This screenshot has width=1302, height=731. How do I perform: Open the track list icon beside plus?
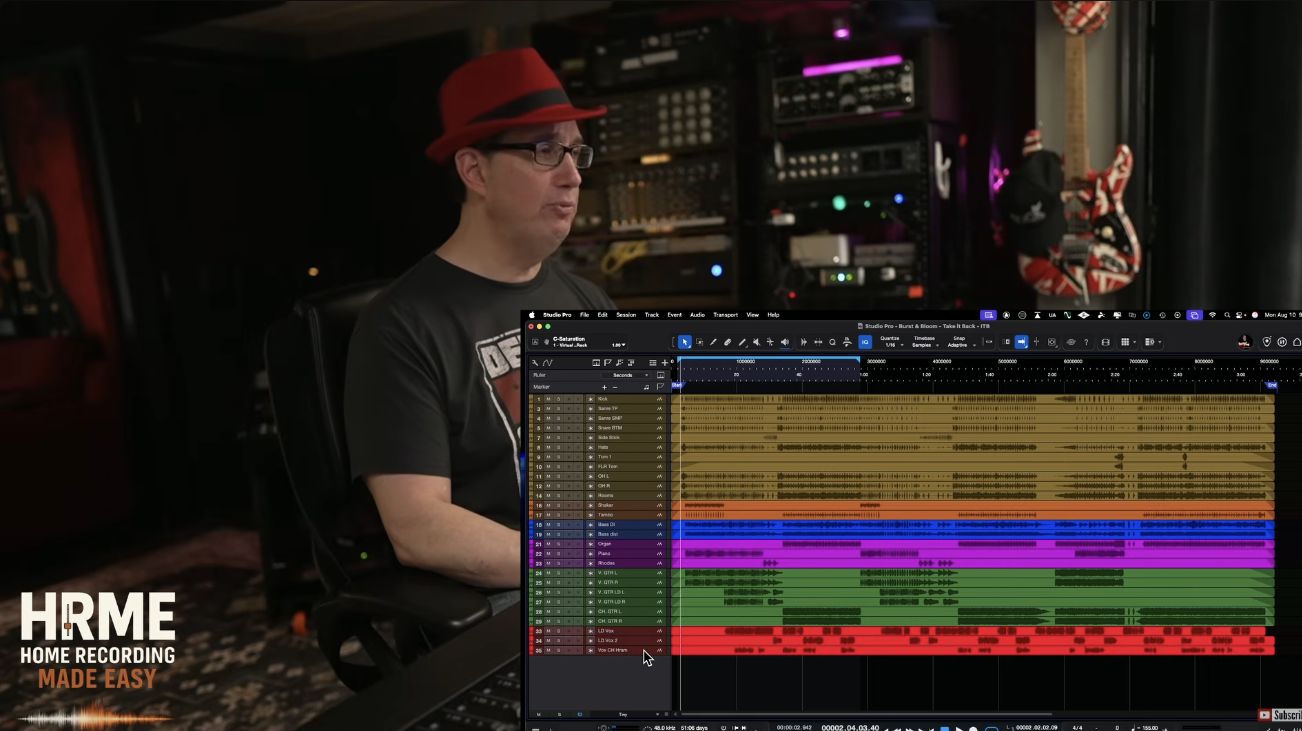653,363
